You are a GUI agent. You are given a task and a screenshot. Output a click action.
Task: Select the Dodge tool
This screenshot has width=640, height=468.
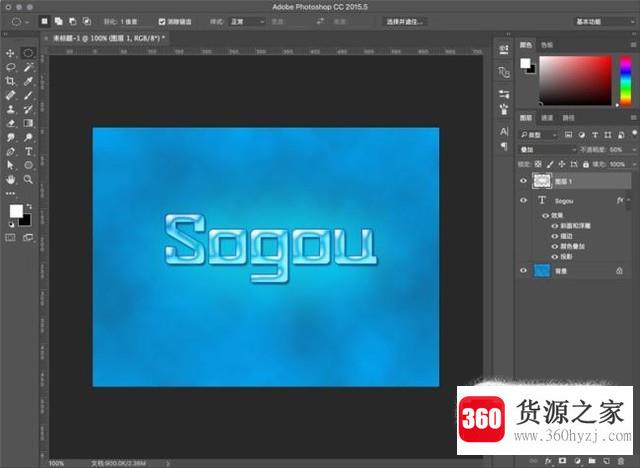click(x=28, y=138)
